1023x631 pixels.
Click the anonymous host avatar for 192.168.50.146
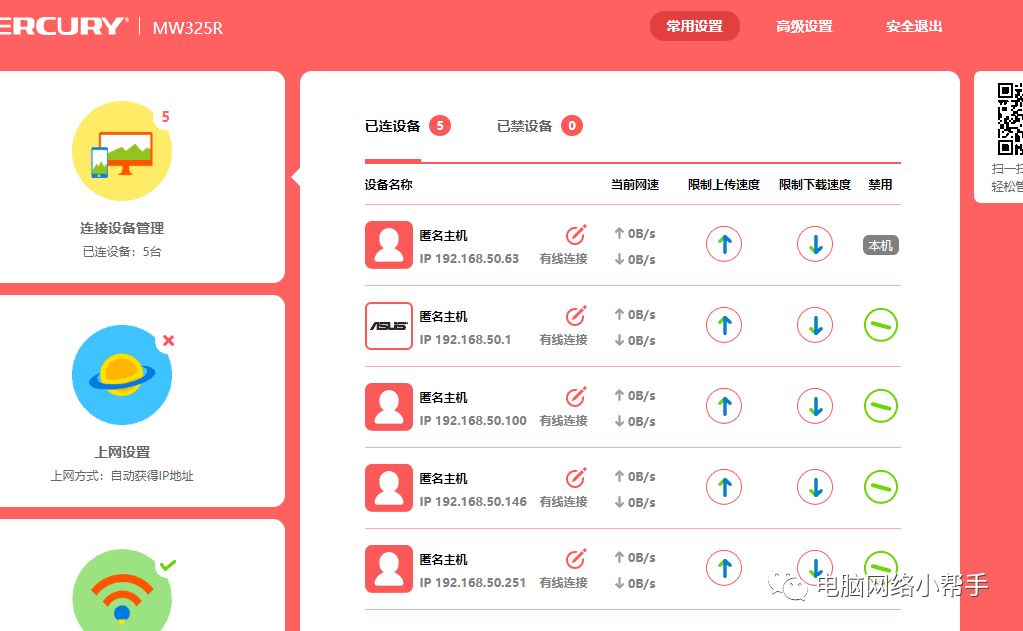click(388, 487)
